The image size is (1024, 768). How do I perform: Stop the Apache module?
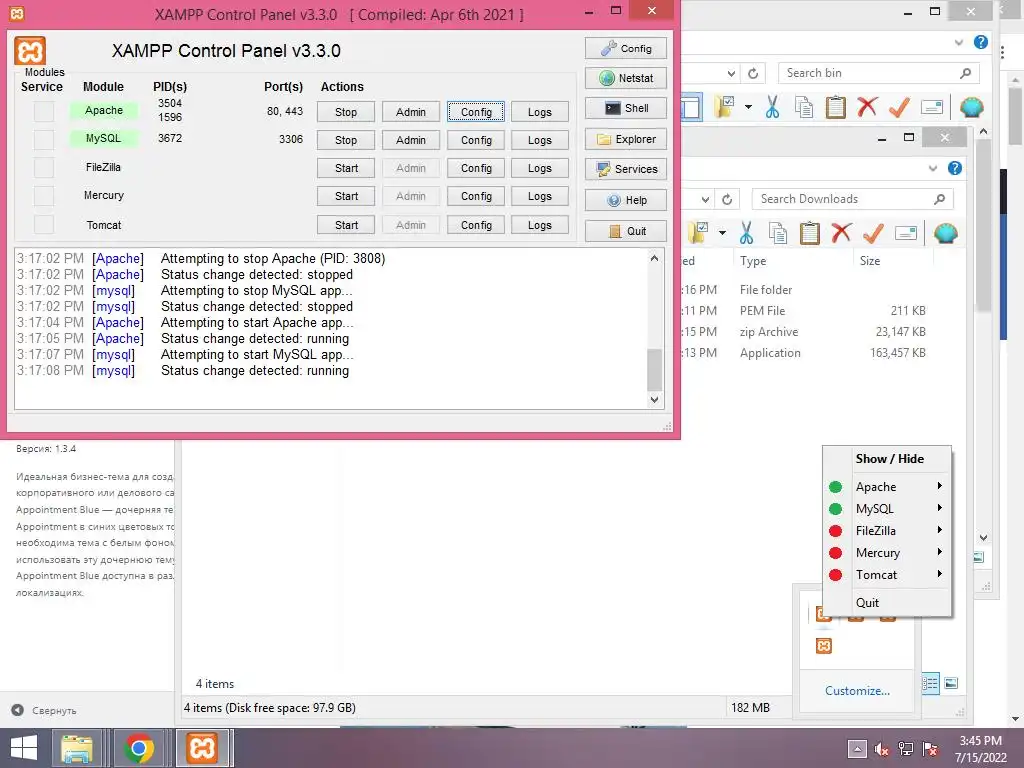coord(346,112)
